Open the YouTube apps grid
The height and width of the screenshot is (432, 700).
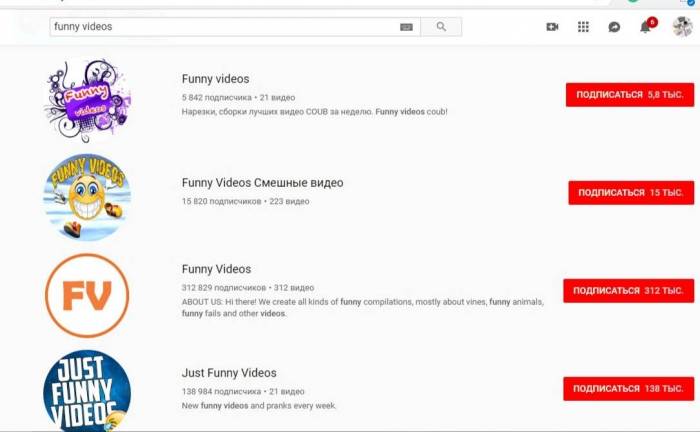pyautogui.click(x=583, y=27)
